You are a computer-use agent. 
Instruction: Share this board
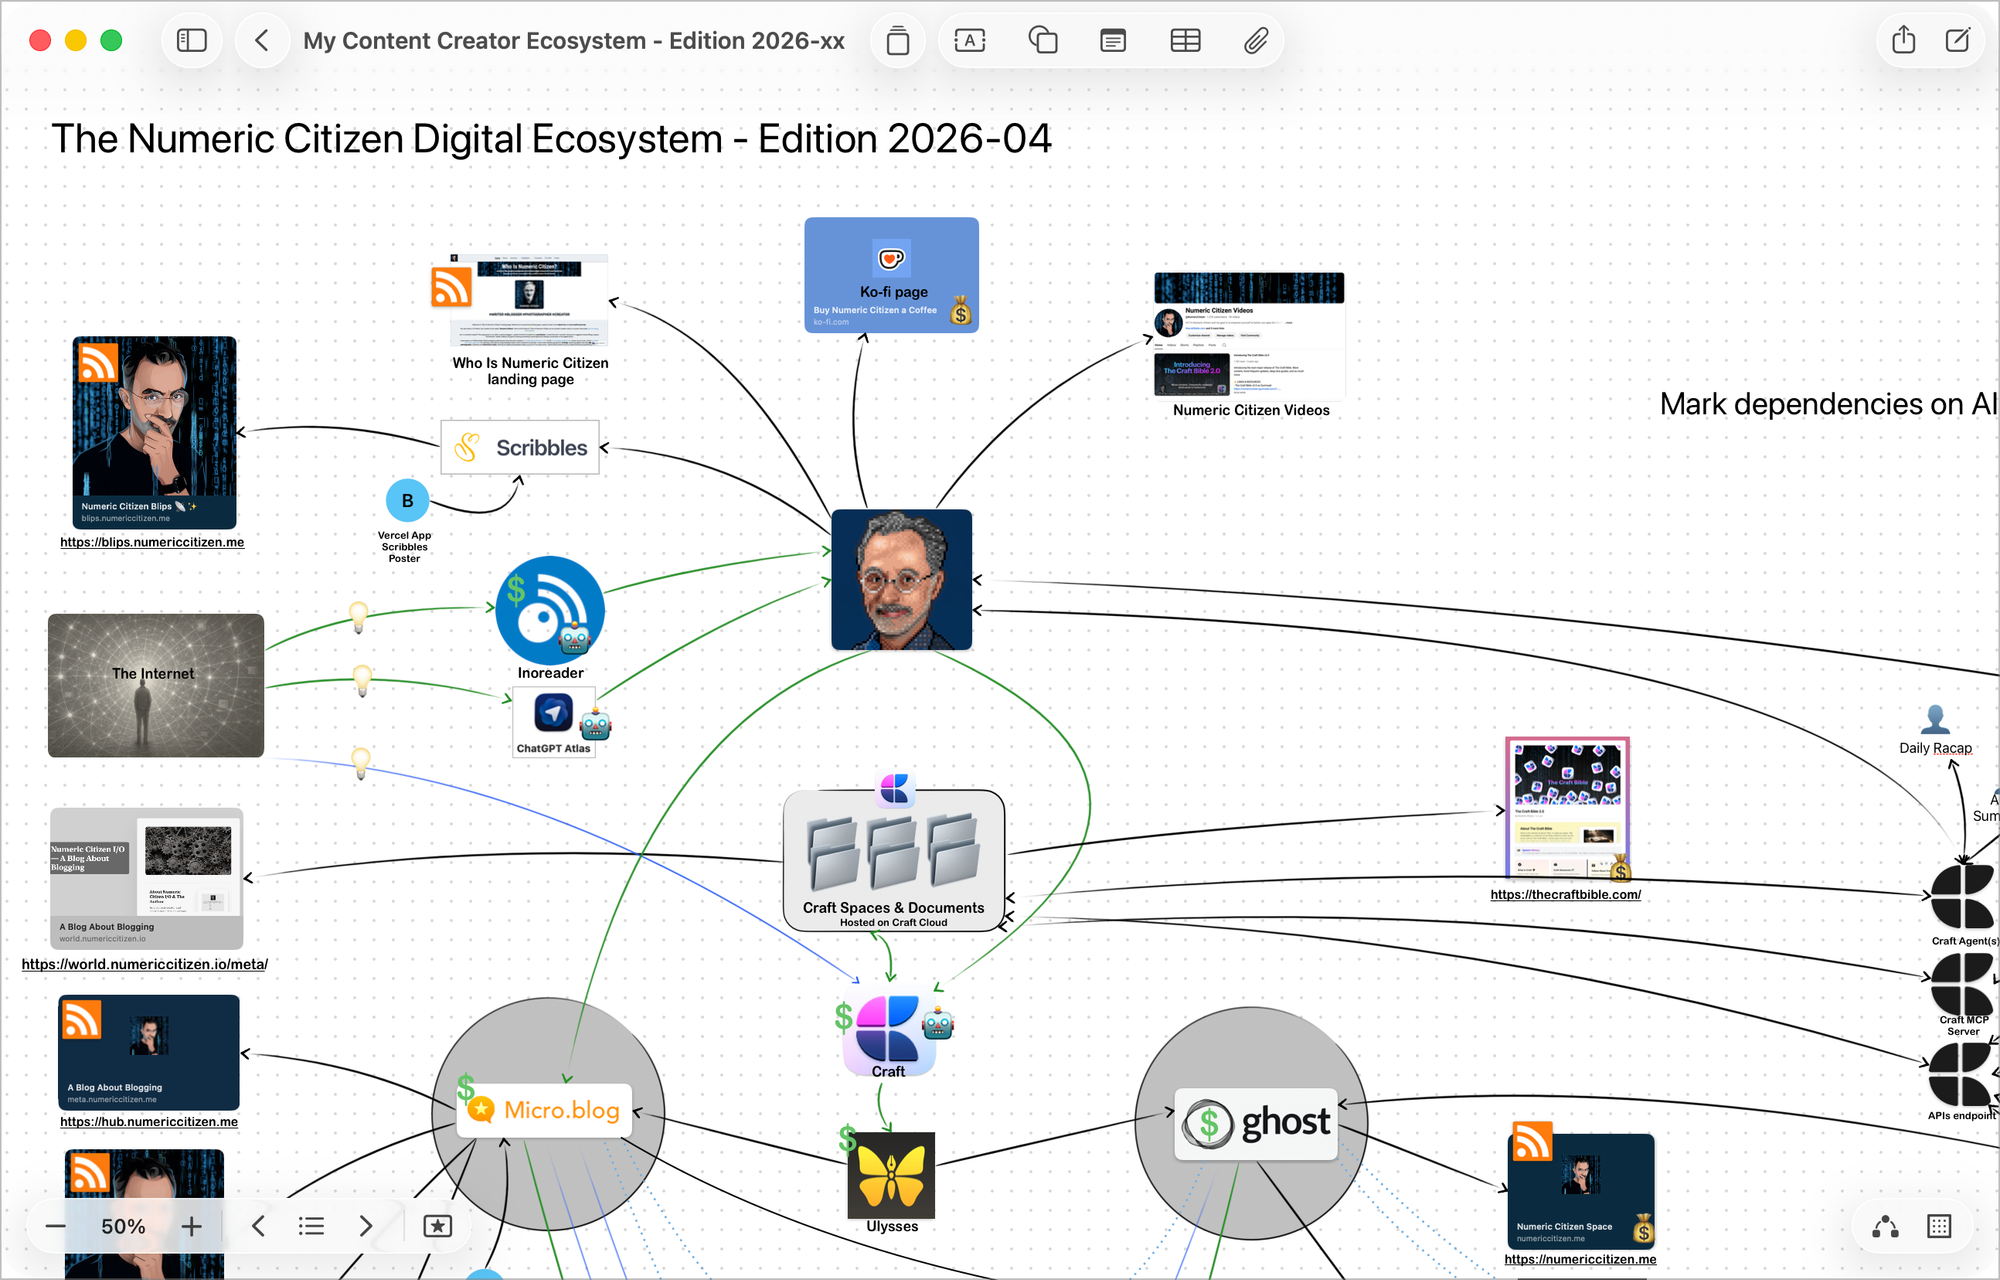[1903, 41]
